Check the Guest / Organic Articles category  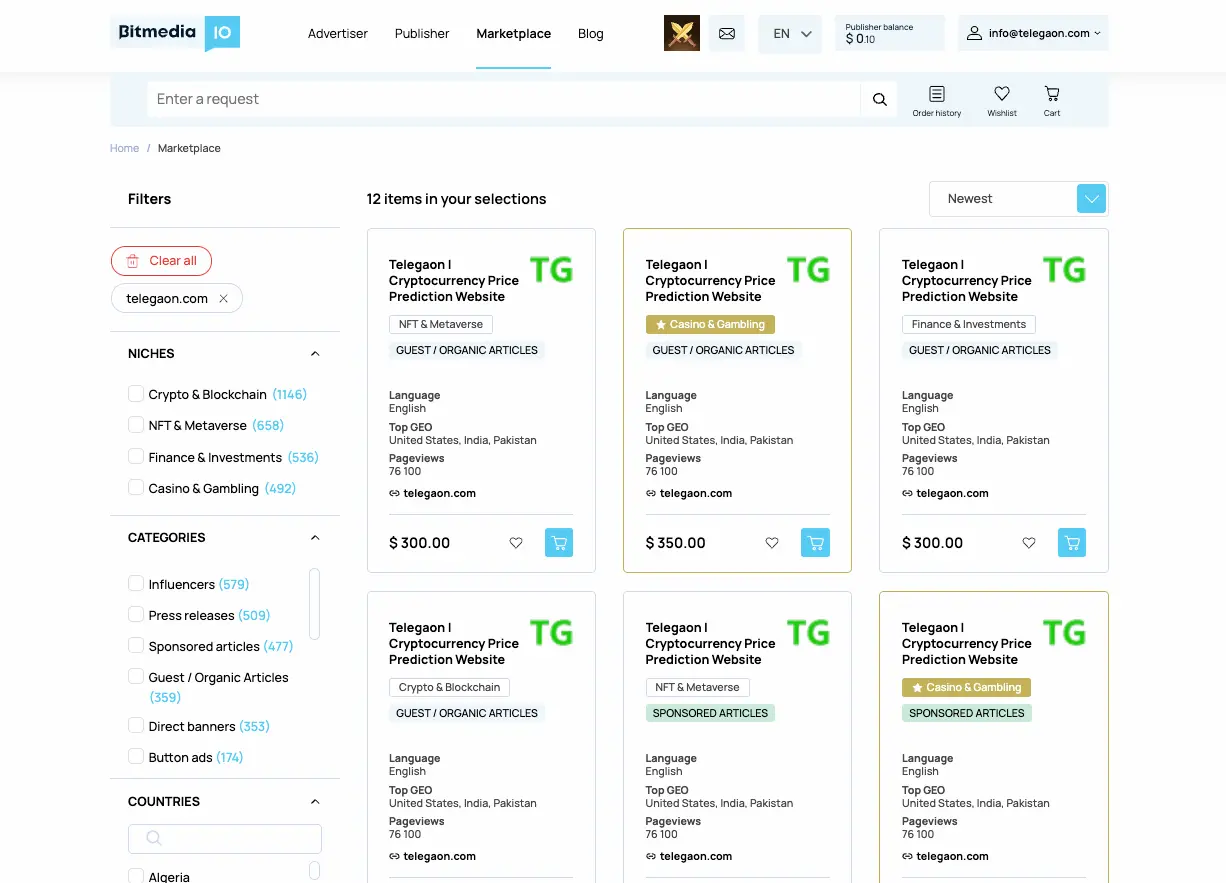(136, 676)
